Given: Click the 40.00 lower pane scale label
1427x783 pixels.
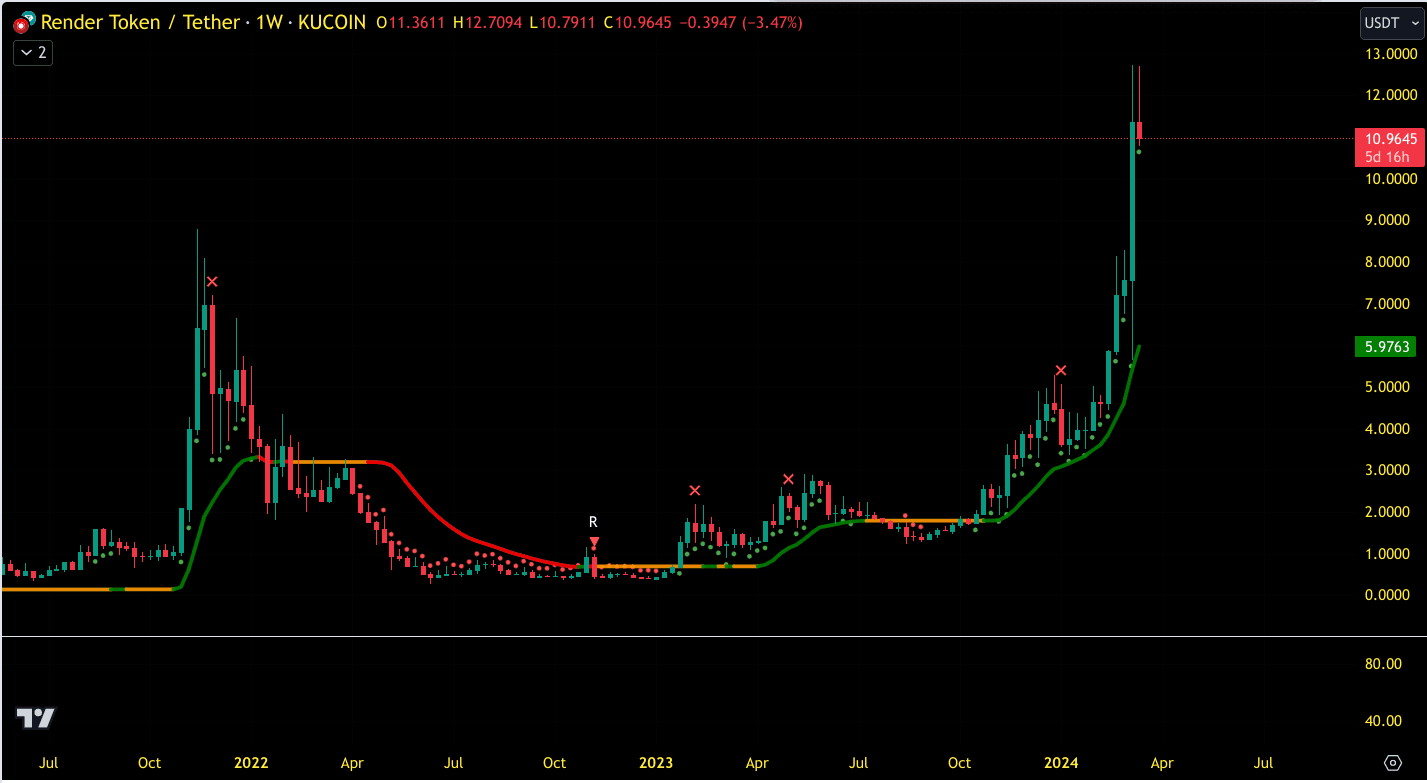Looking at the screenshot, I should (1384, 721).
